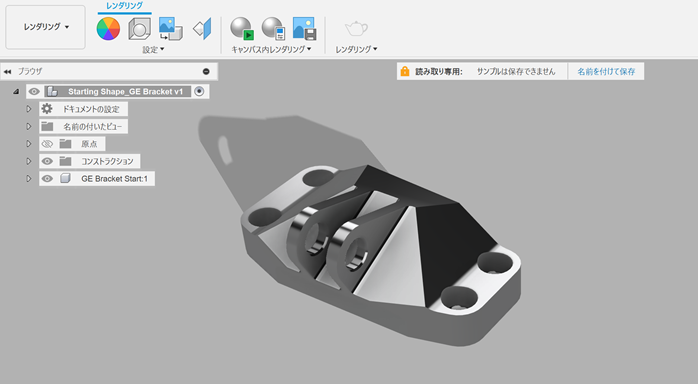
Task: Click the folder icon of 名前の付いたビュー
Action: point(47,126)
